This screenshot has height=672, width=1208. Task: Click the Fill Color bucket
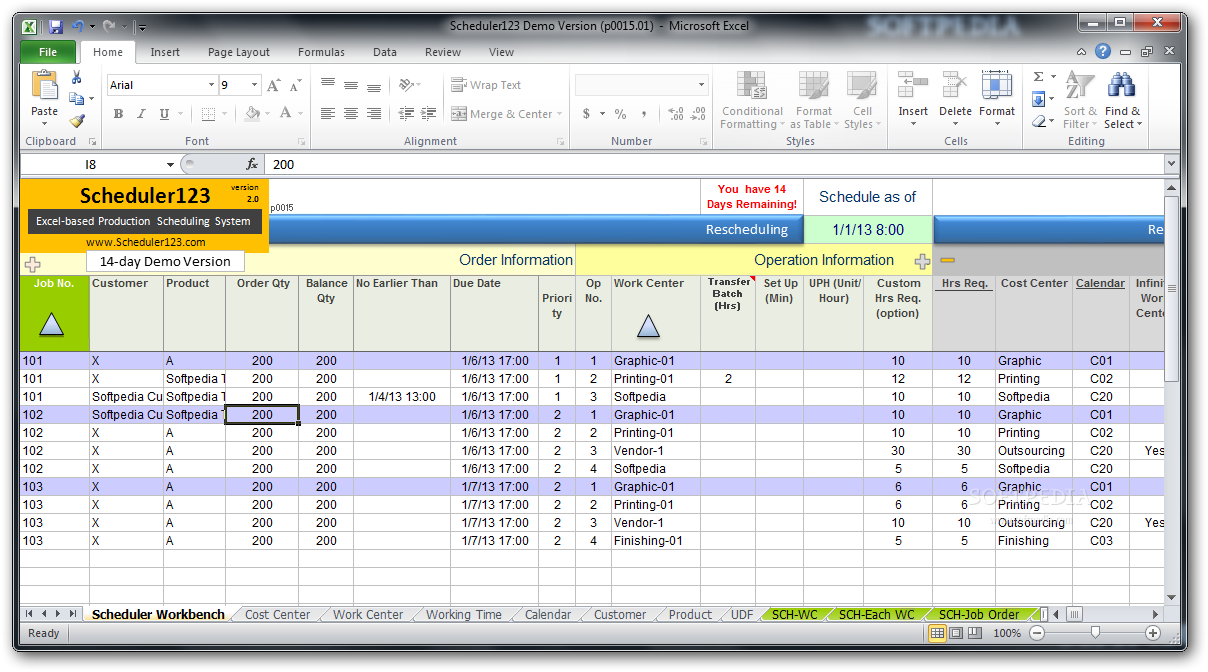pyautogui.click(x=252, y=114)
